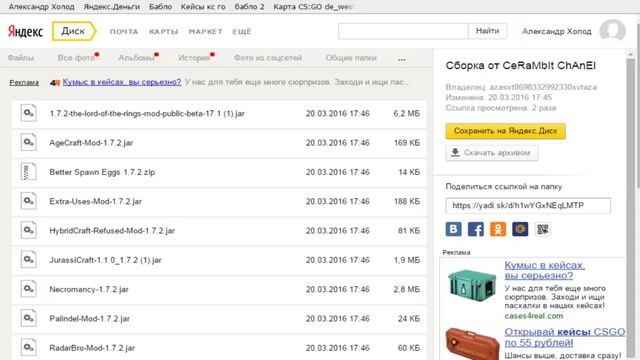Image resolution: width=640 pixels, height=360 pixels.
Task: Share folder link via VK icon
Action: coord(453,229)
